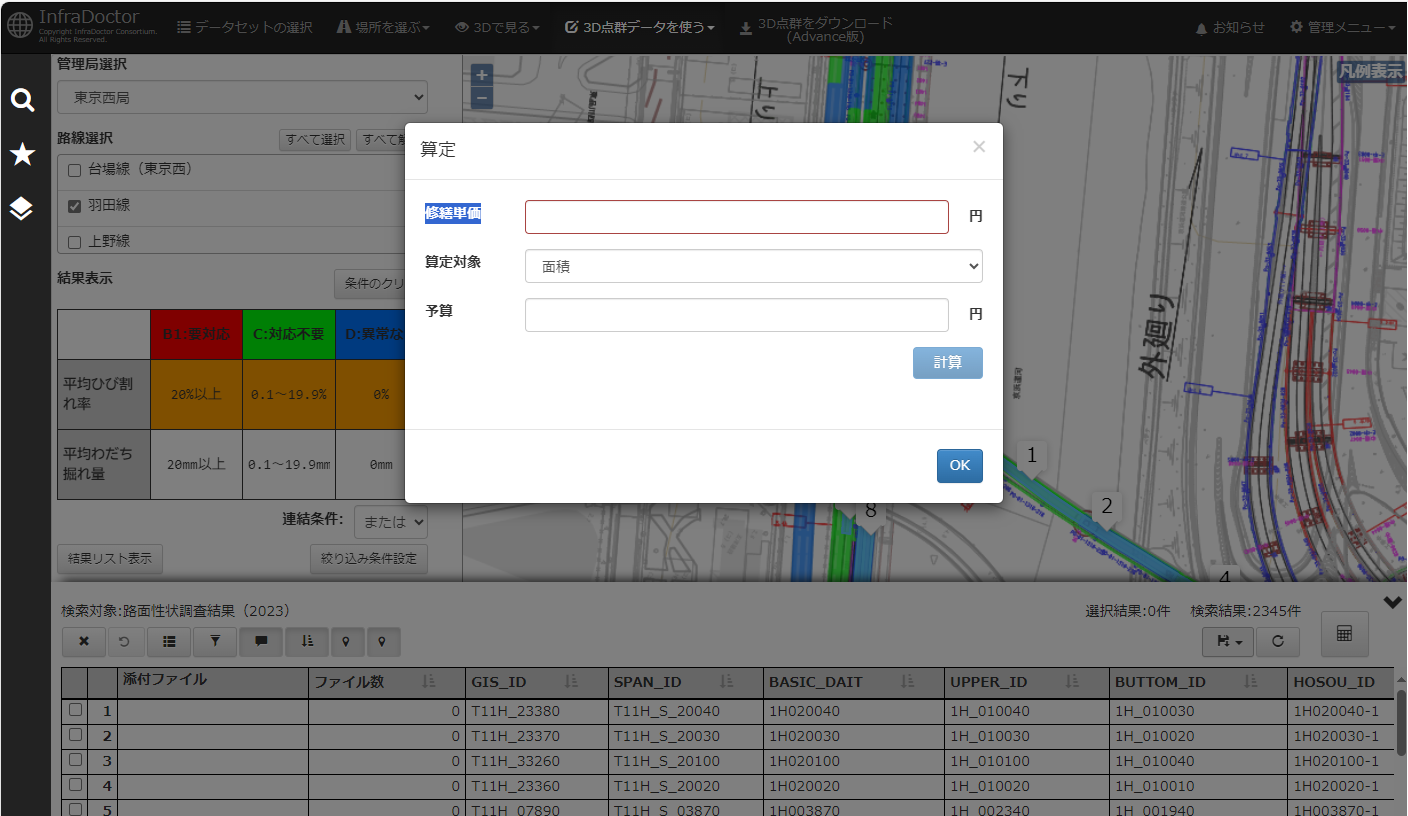Open the layers panel sidebar icon

pyautogui.click(x=22, y=208)
